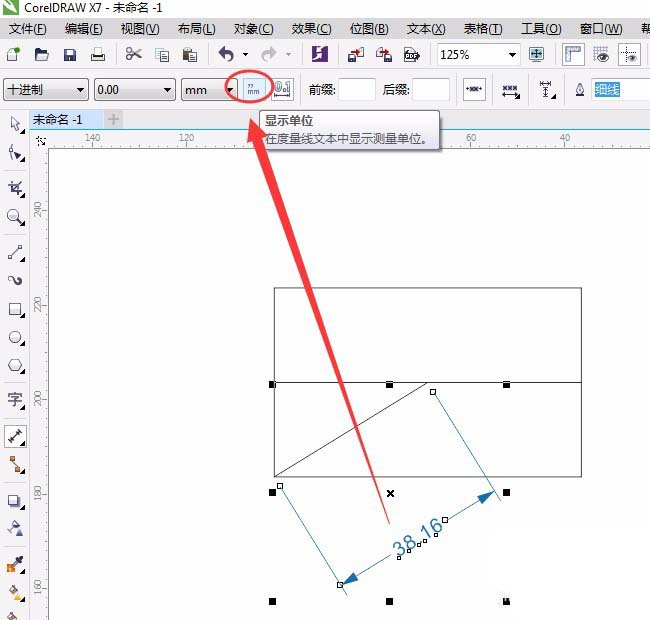Open 效果(C) menu
650x620 pixels.
tap(311, 29)
